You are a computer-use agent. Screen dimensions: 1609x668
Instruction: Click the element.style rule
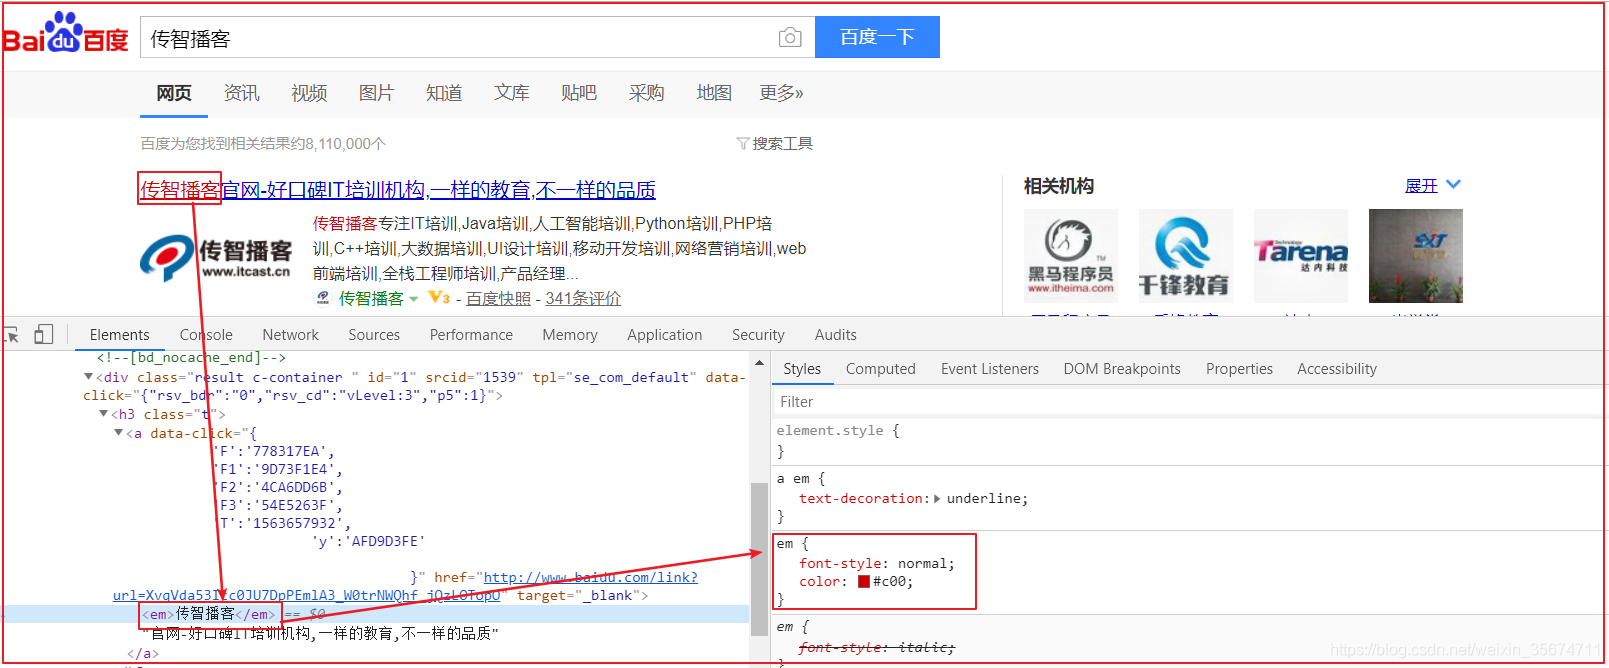click(x=838, y=431)
